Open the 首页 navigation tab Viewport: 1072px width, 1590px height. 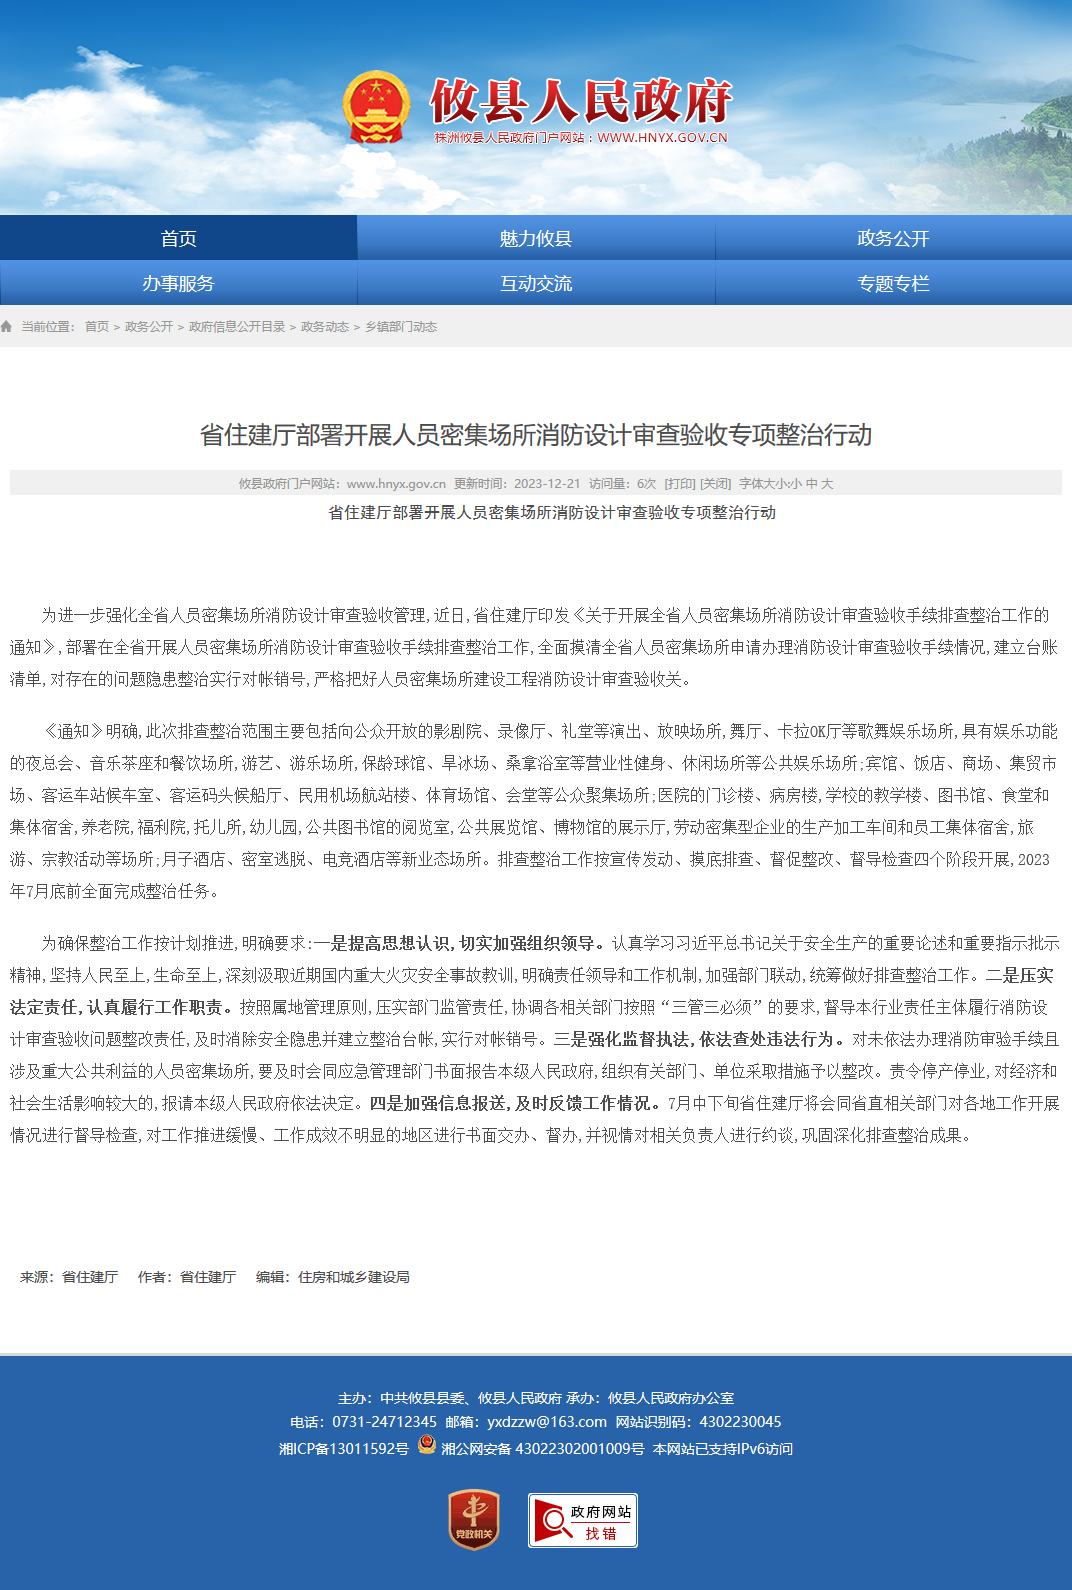tap(179, 238)
